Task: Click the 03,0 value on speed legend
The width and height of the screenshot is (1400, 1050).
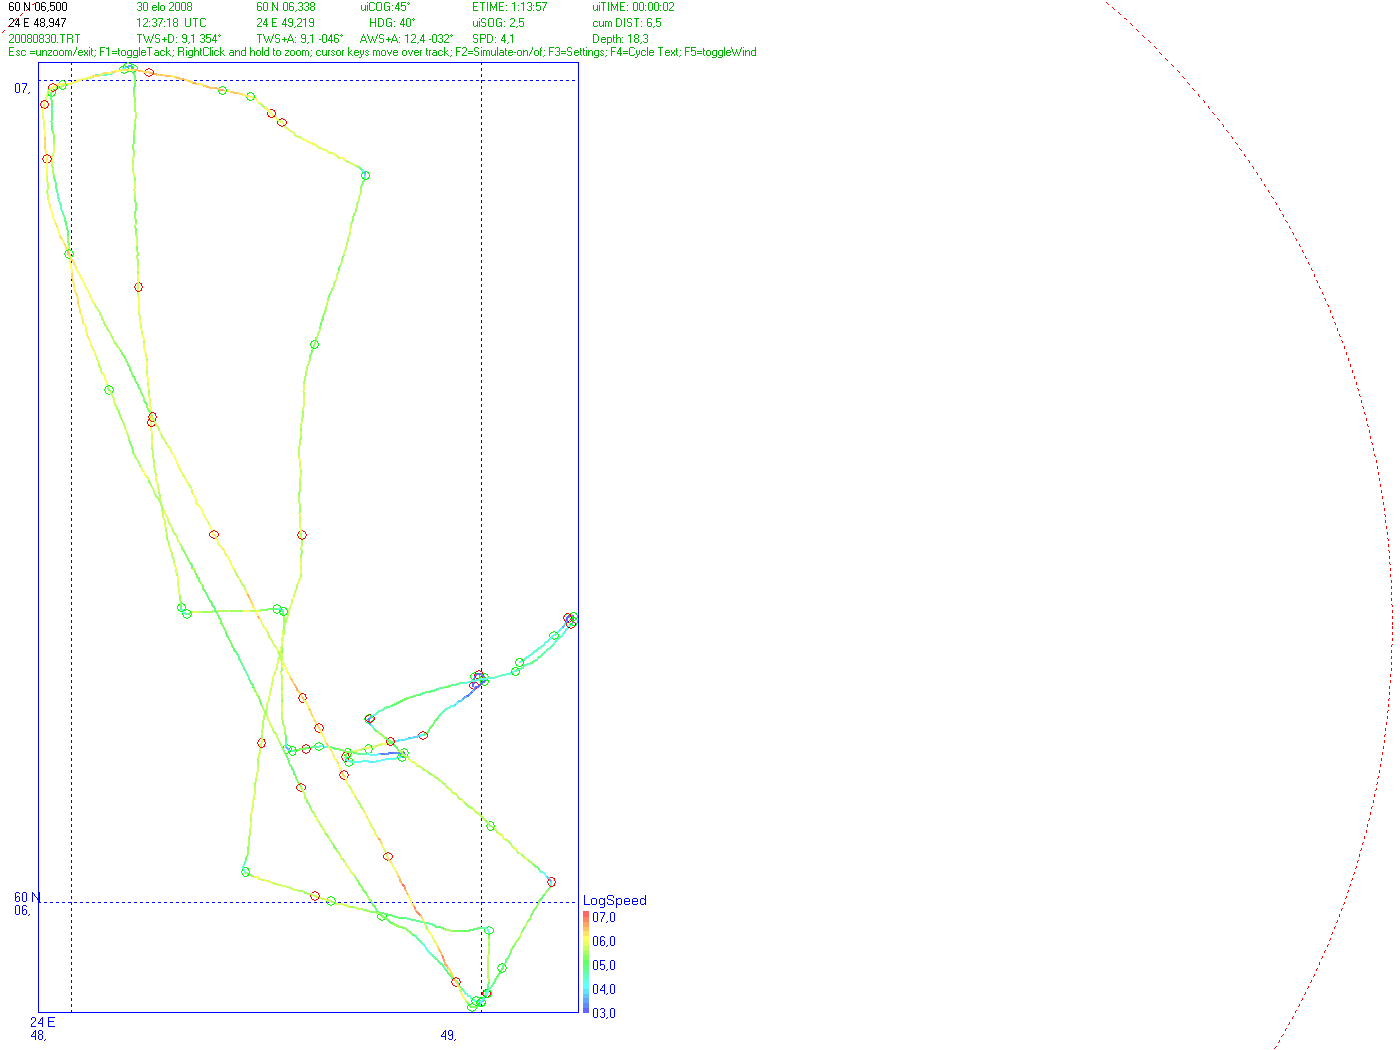Action: 604,1014
